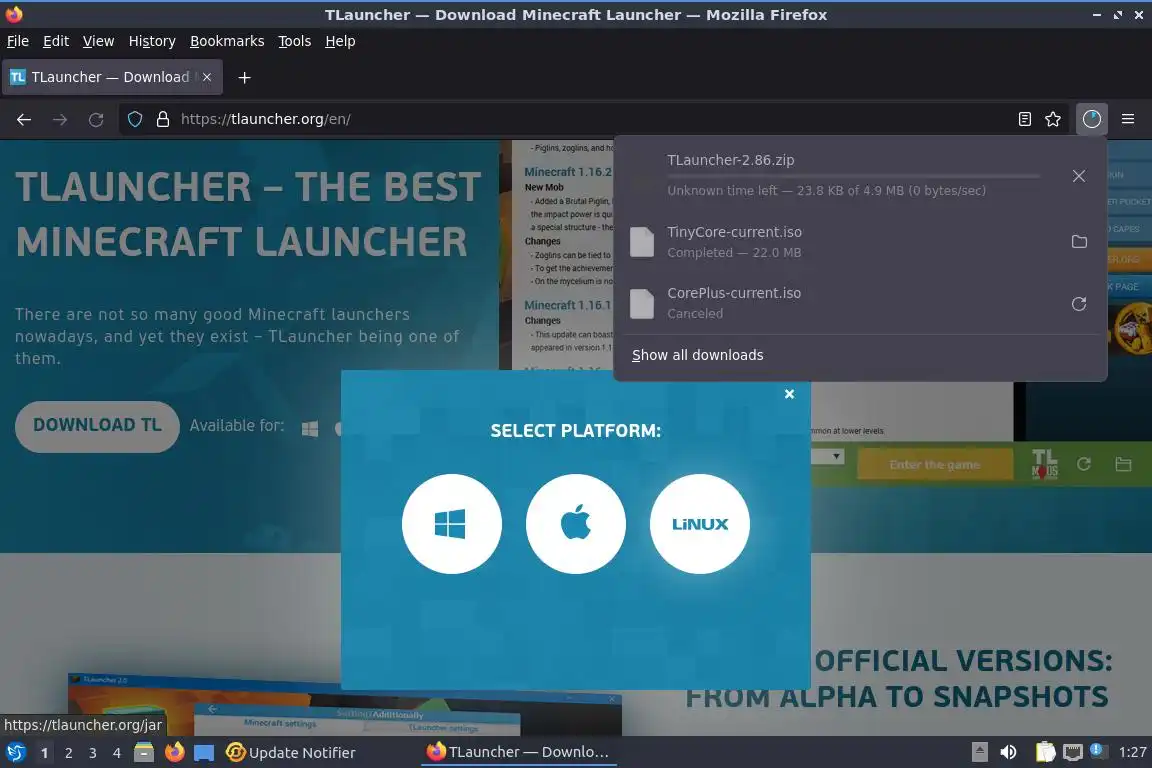Click Windows icon beside Available for
Screen dimensions: 1152x768
pos(310,428)
